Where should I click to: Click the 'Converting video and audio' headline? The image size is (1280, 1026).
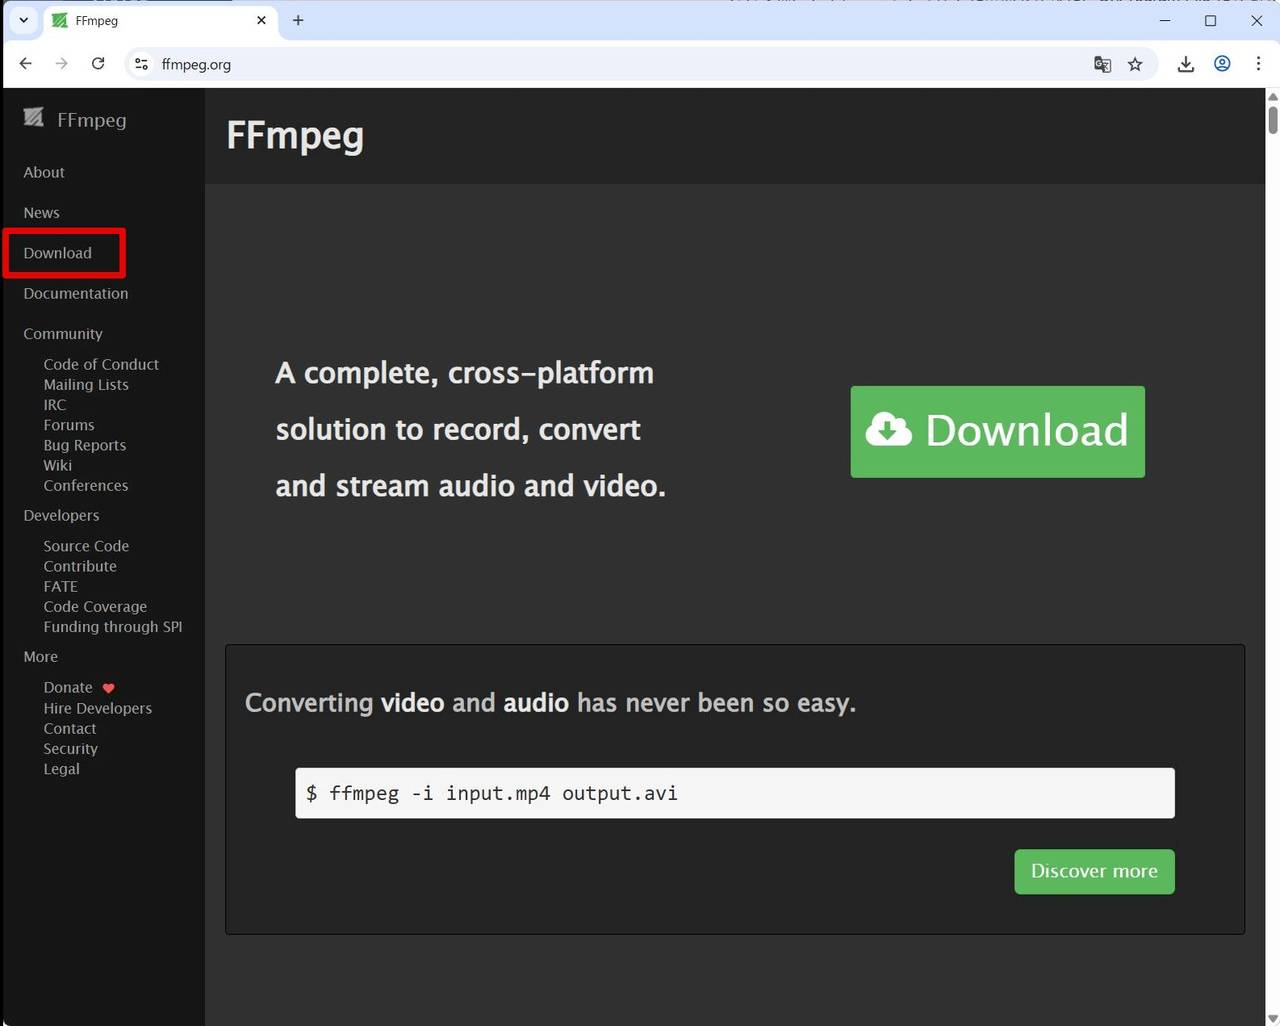point(550,703)
